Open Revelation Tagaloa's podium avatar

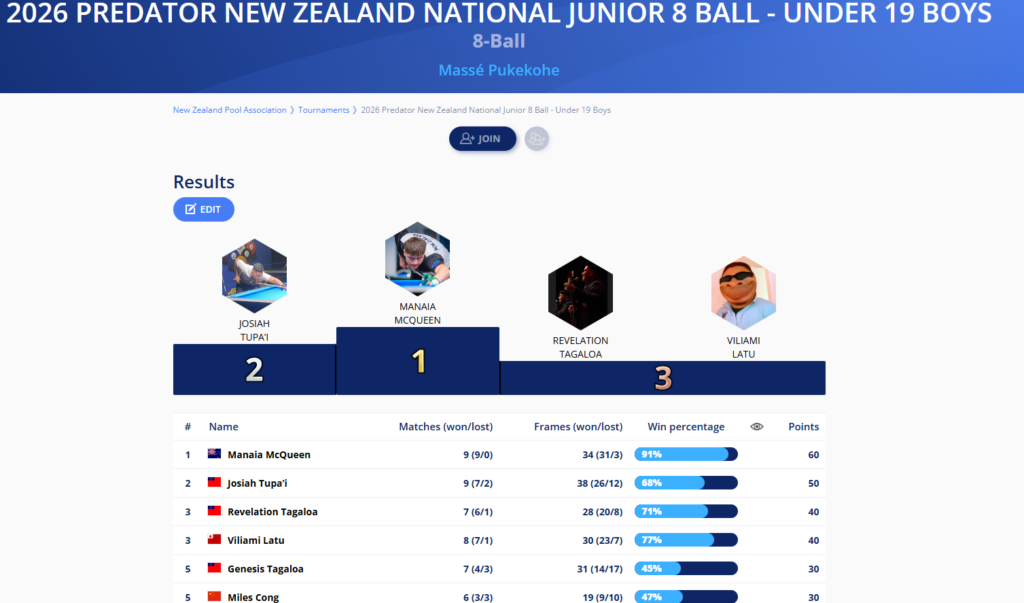coord(580,292)
